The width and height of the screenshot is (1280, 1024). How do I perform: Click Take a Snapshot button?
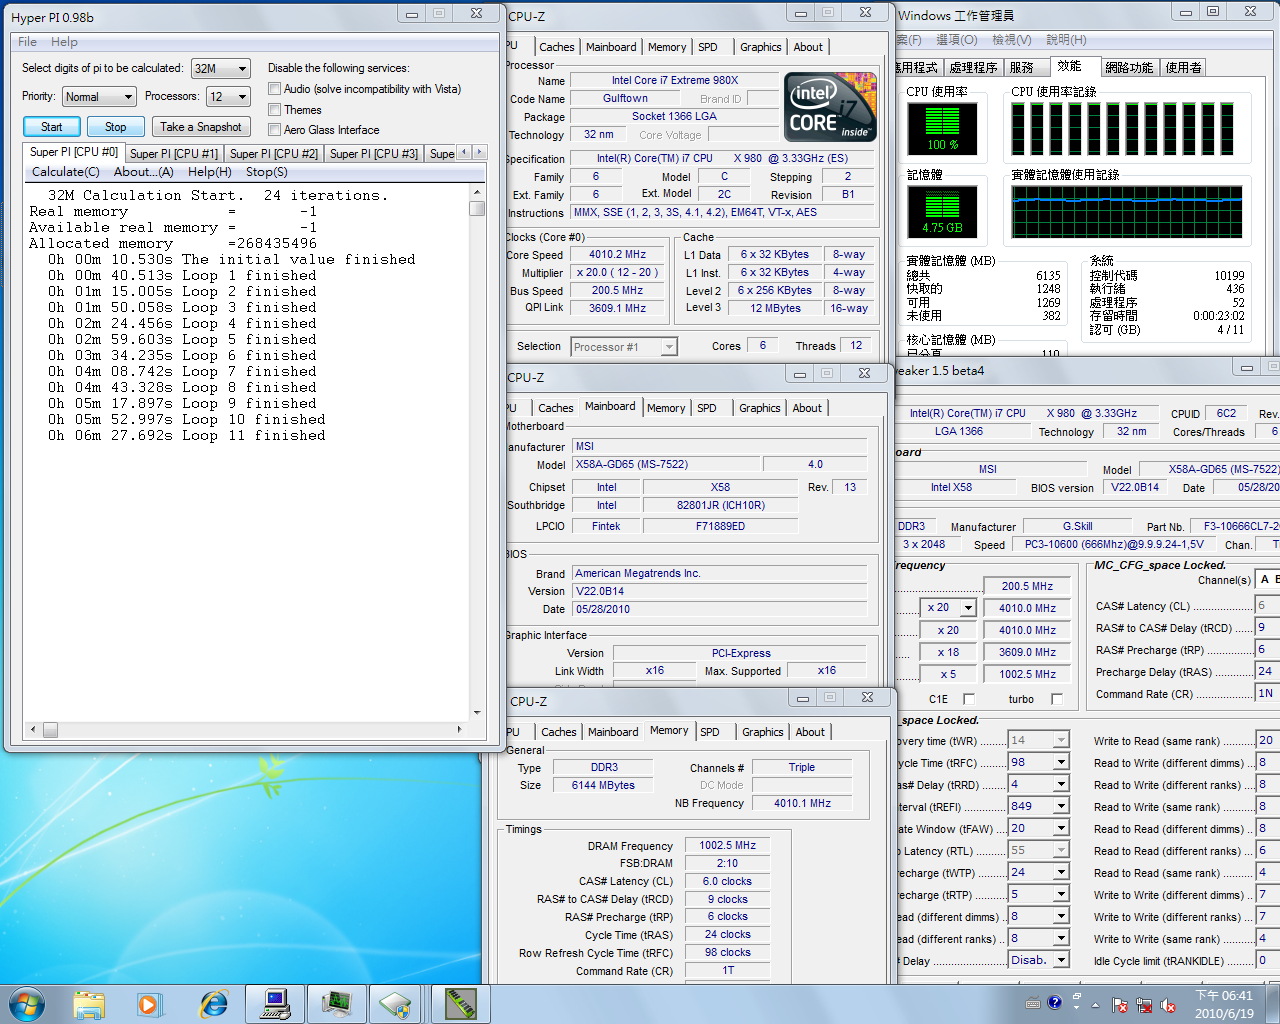pos(201,127)
